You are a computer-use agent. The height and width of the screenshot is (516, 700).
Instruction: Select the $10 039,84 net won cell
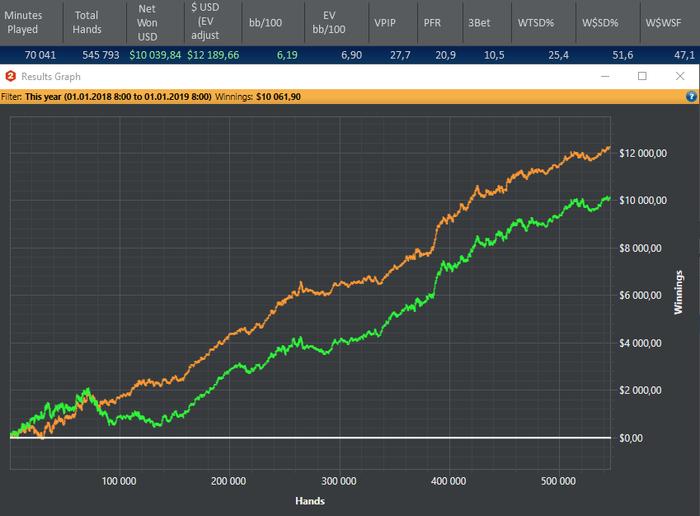[x=155, y=55]
